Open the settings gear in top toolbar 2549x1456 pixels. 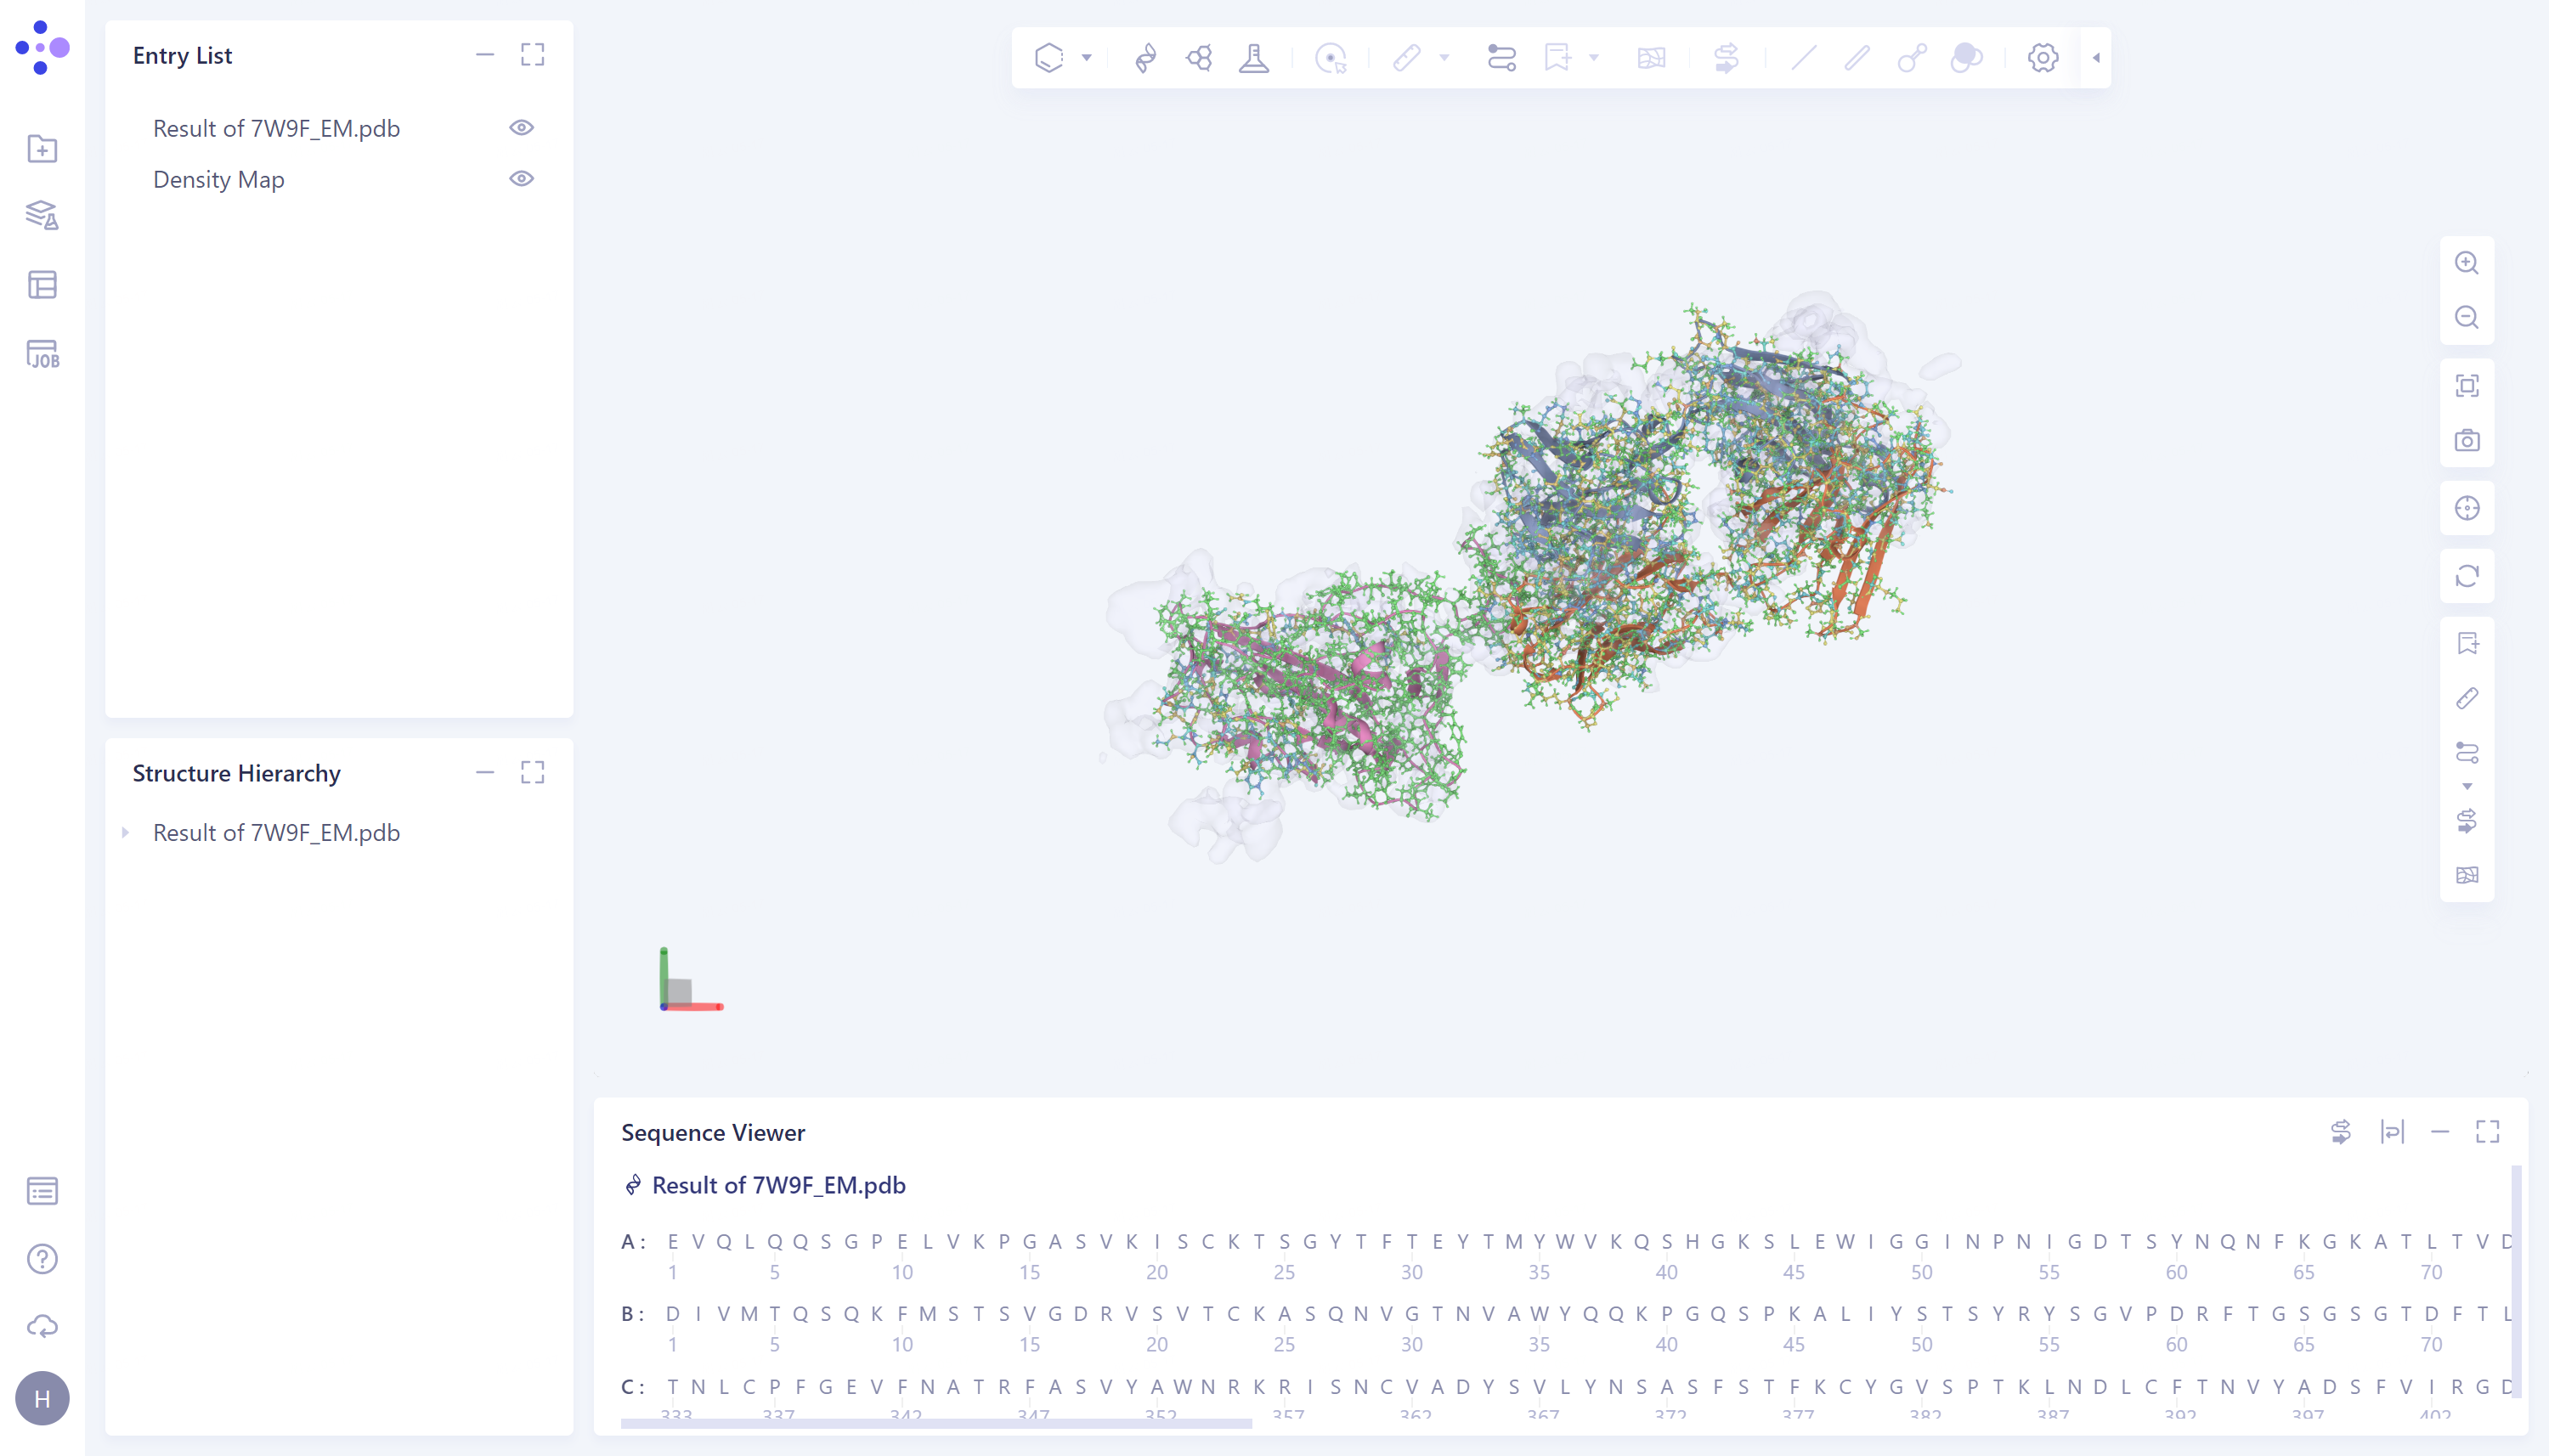click(2042, 58)
